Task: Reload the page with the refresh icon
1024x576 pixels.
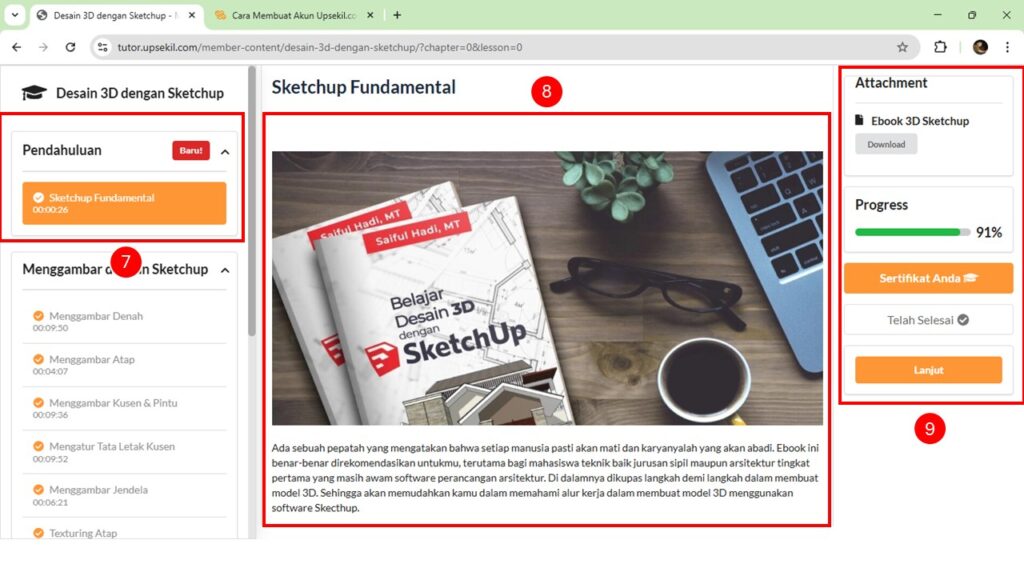Action: (x=71, y=47)
